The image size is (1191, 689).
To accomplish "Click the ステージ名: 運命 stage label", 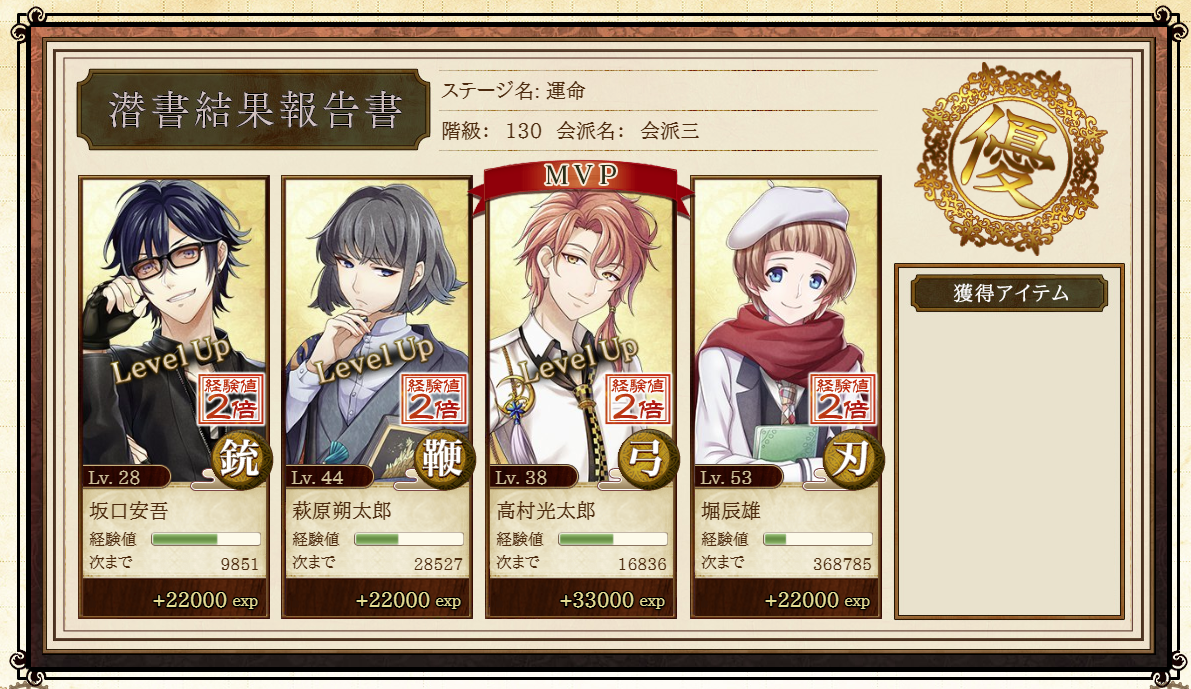I will coord(513,91).
